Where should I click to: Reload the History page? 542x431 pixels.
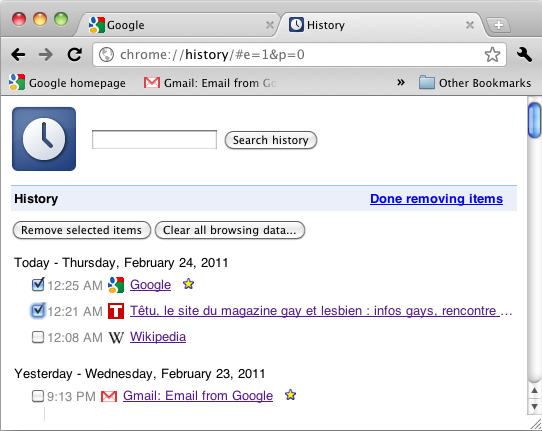[75, 54]
